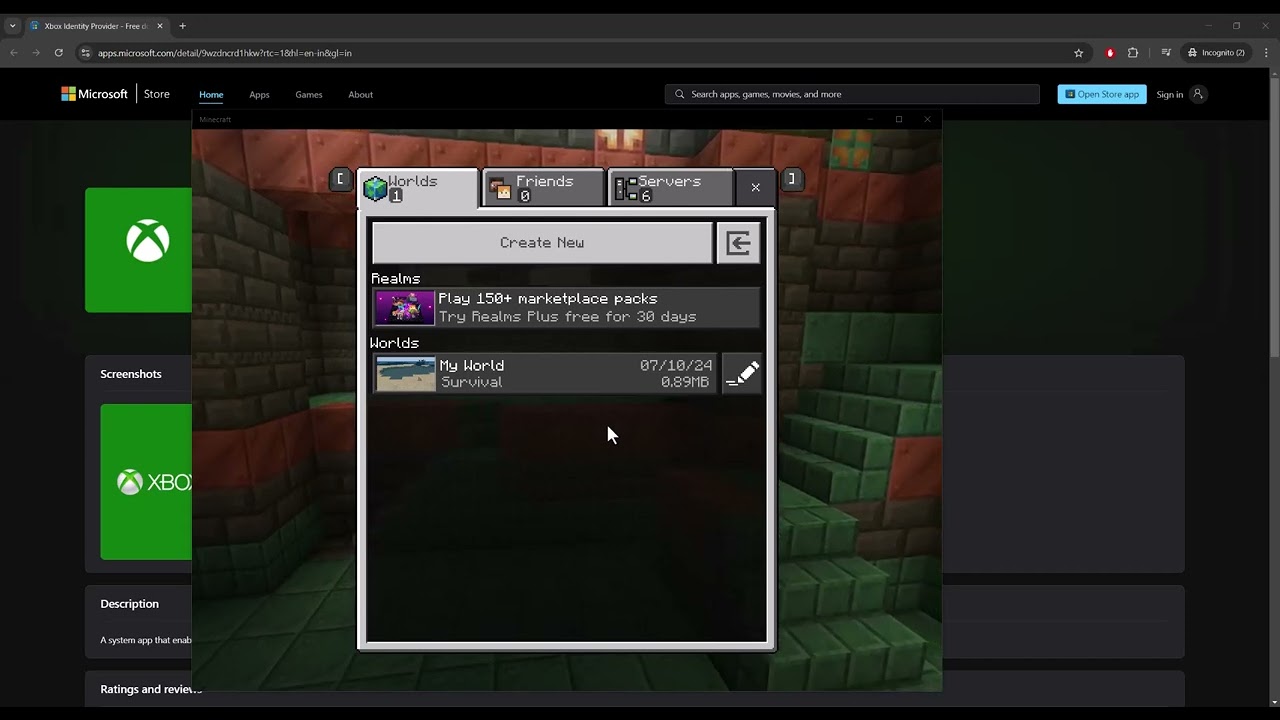This screenshot has height=720, width=1280.
Task: Click the Incognito profile indicator
Action: tap(1216, 53)
